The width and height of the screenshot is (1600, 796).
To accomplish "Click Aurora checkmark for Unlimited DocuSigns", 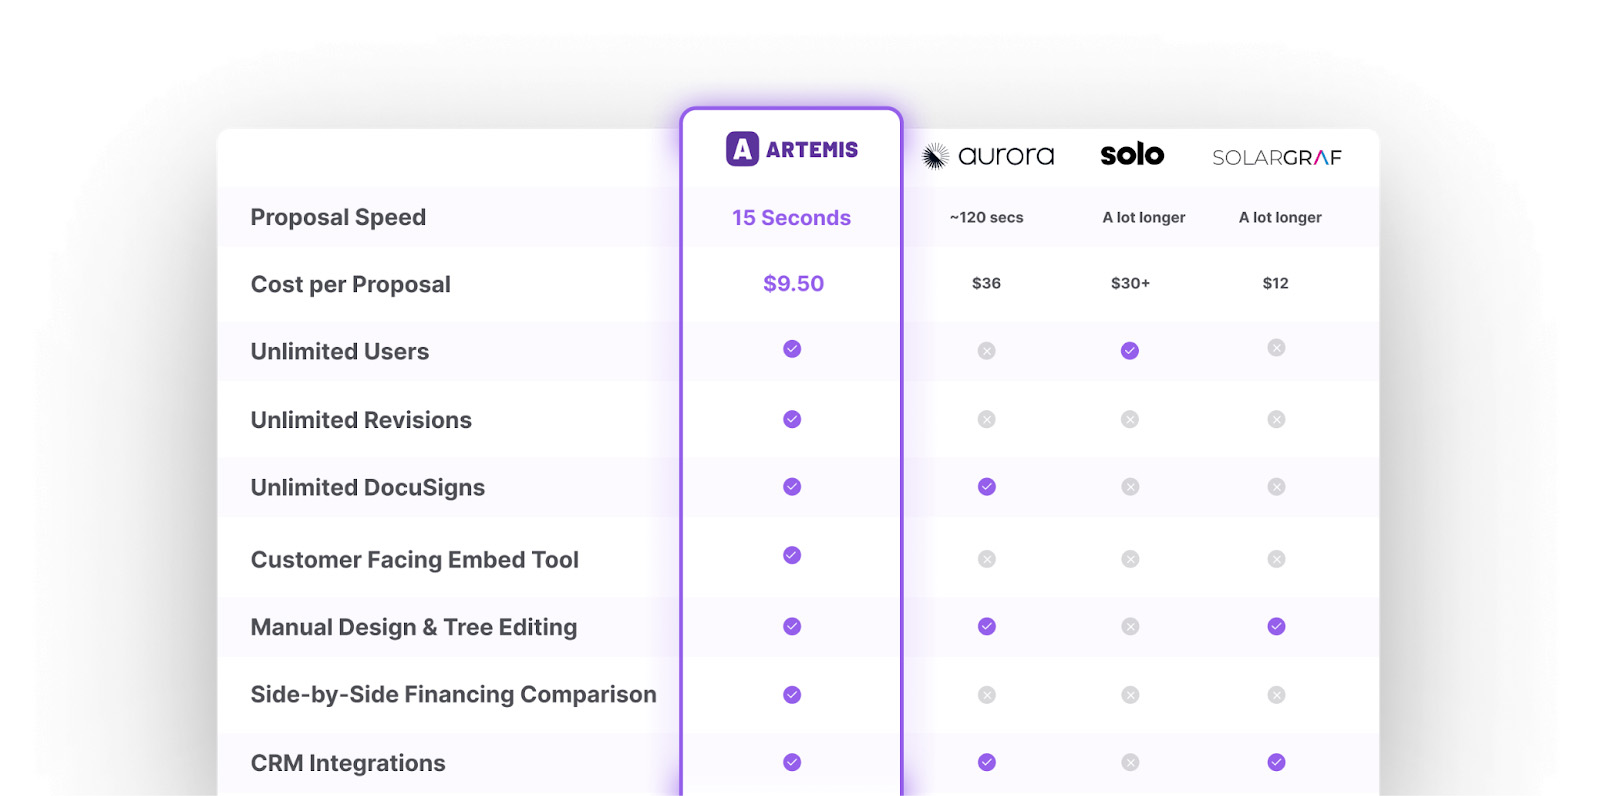I will tap(987, 487).
